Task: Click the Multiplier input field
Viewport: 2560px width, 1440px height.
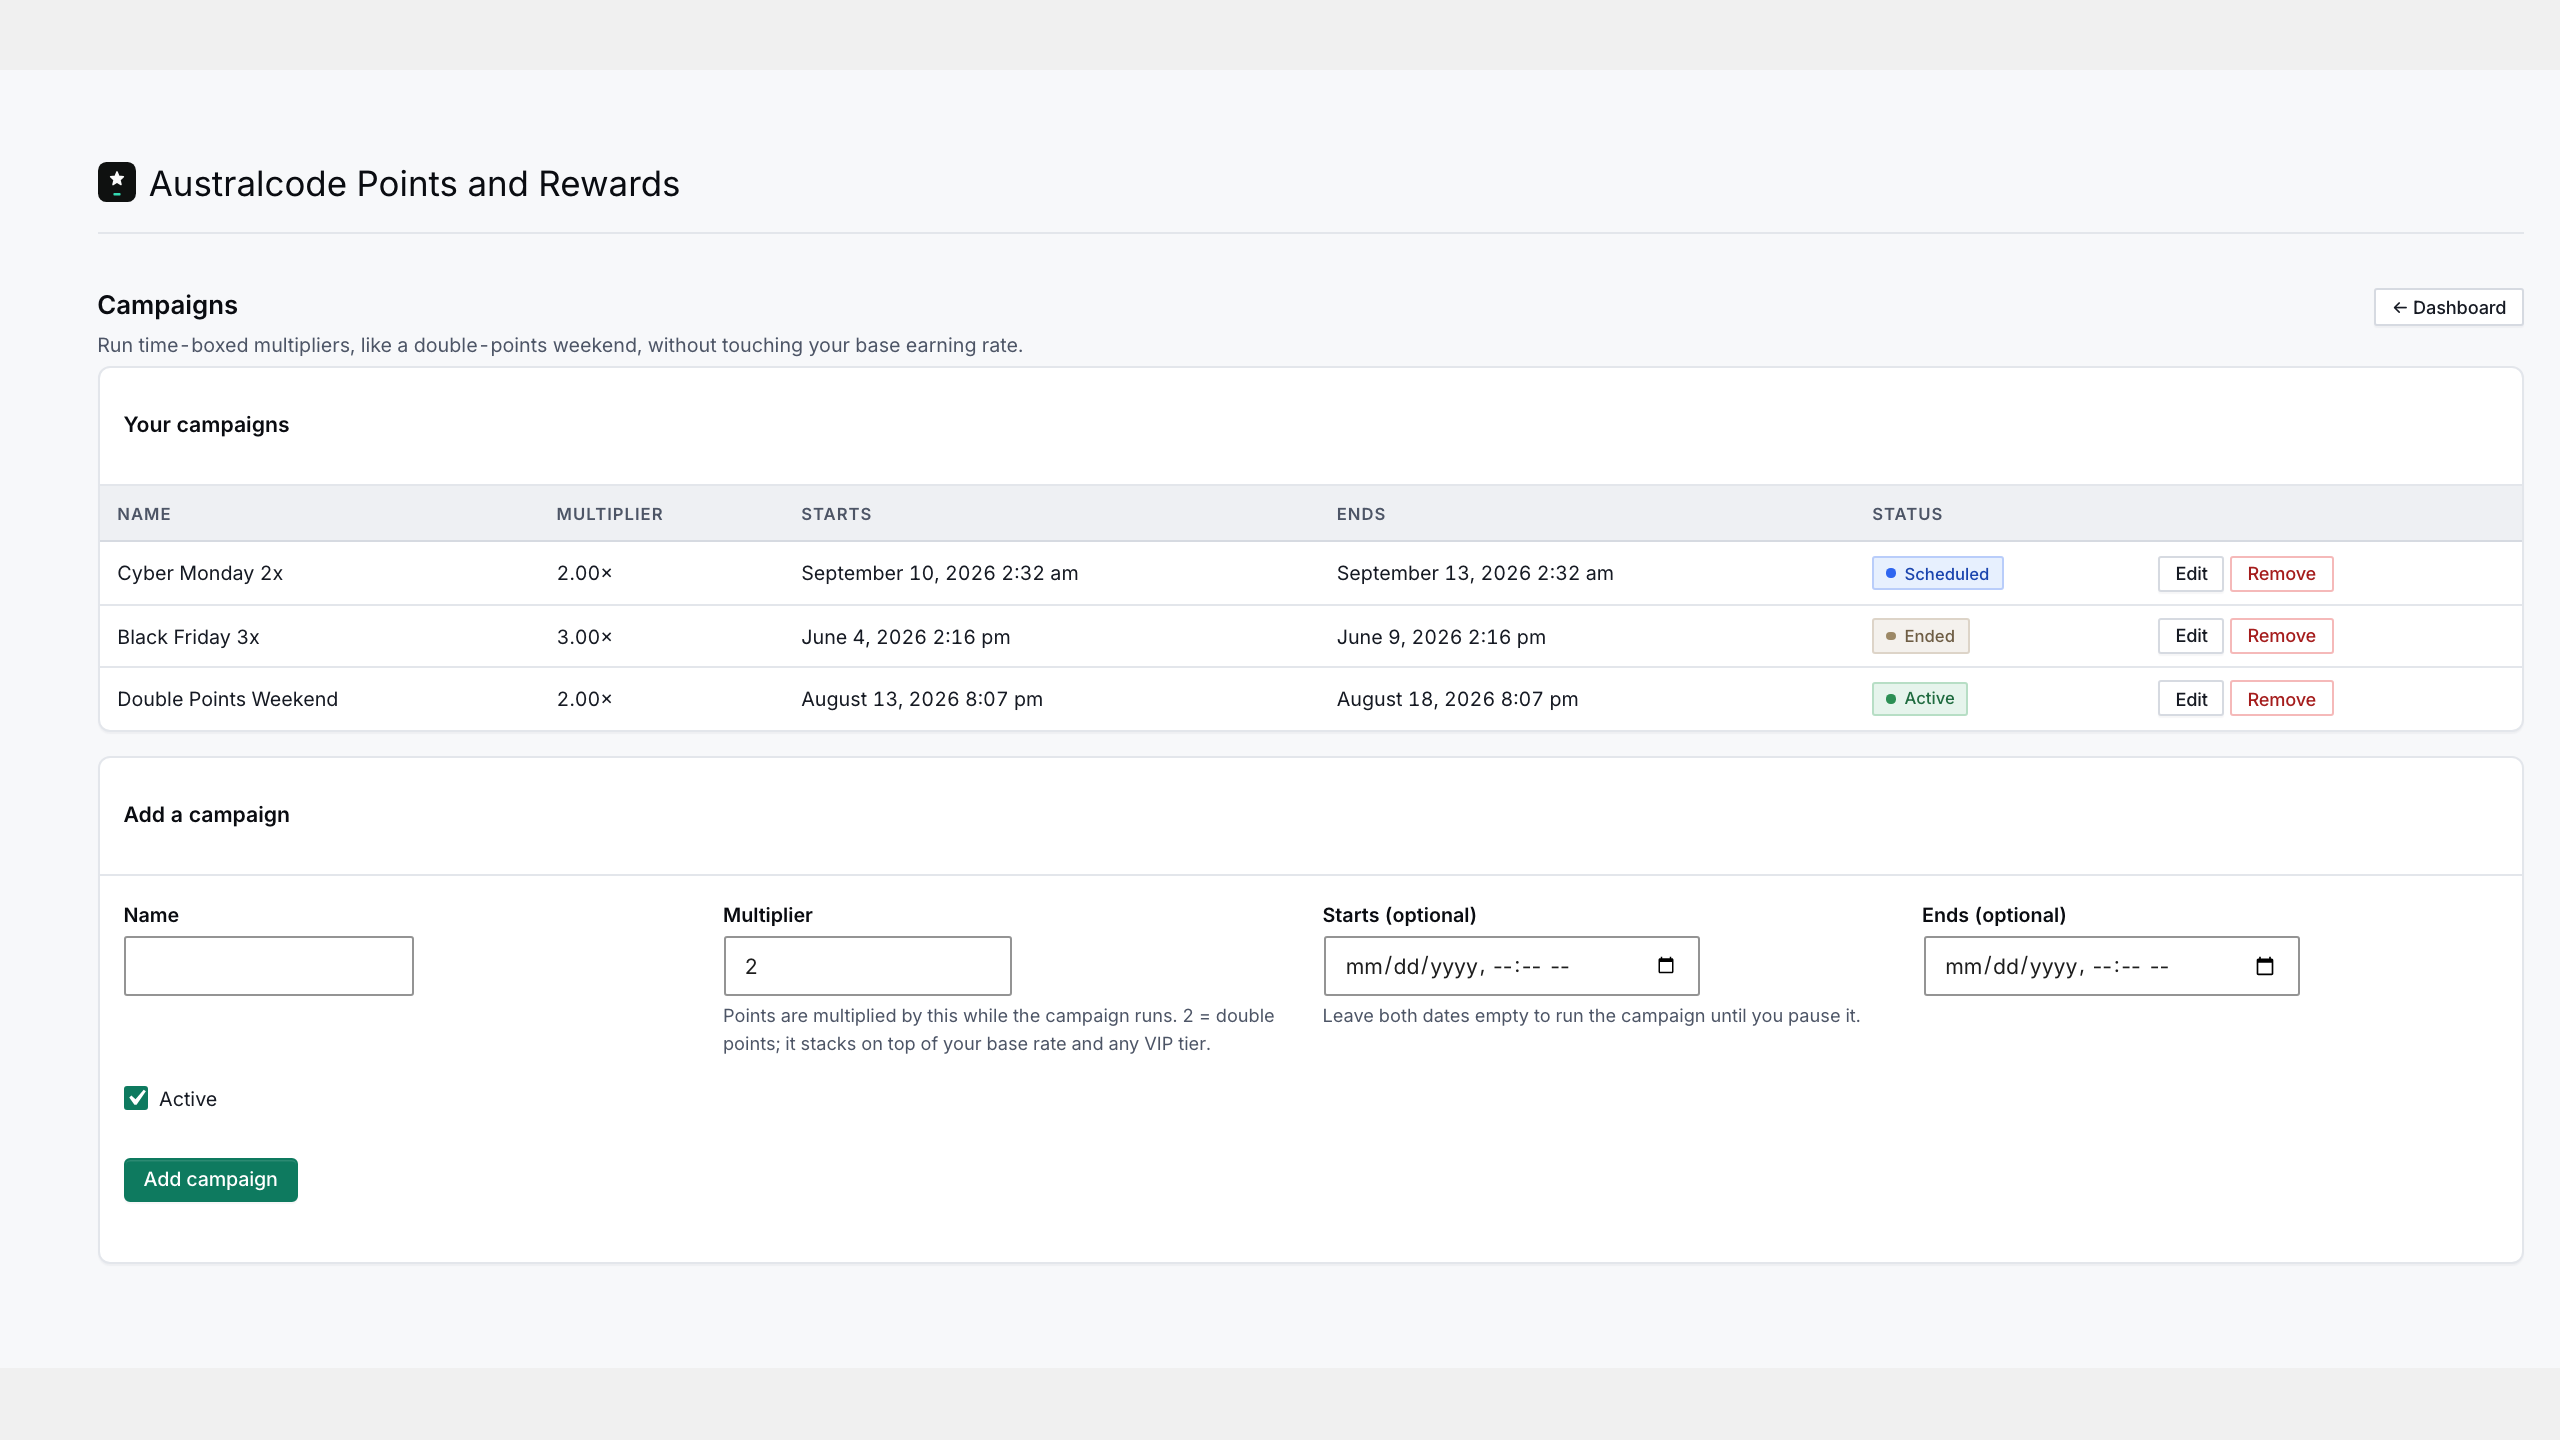Action: pyautogui.click(x=867, y=965)
